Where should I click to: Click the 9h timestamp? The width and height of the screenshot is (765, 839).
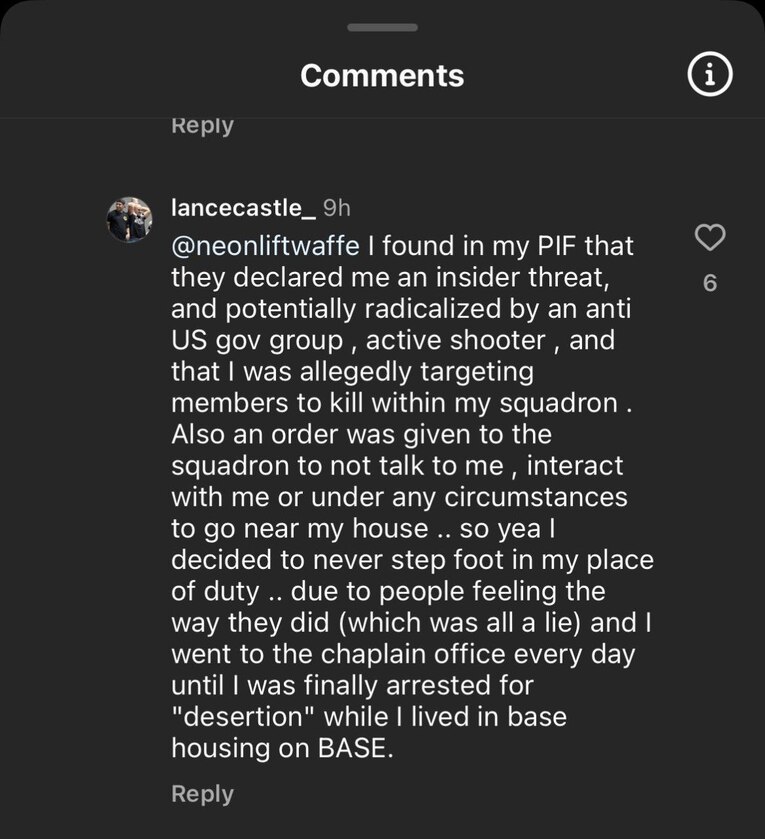point(337,208)
